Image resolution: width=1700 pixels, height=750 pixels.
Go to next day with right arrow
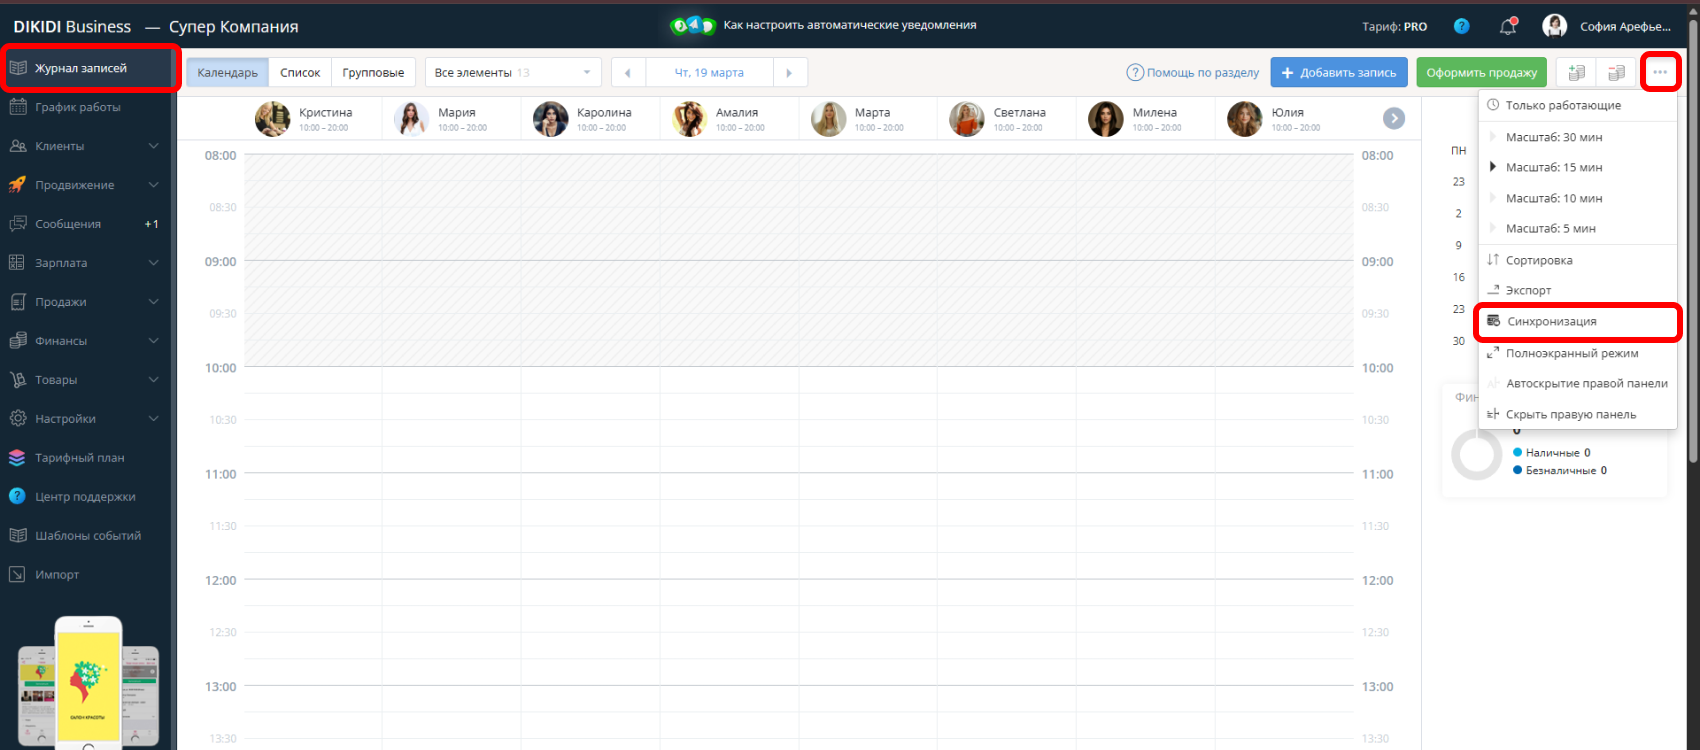click(x=789, y=73)
